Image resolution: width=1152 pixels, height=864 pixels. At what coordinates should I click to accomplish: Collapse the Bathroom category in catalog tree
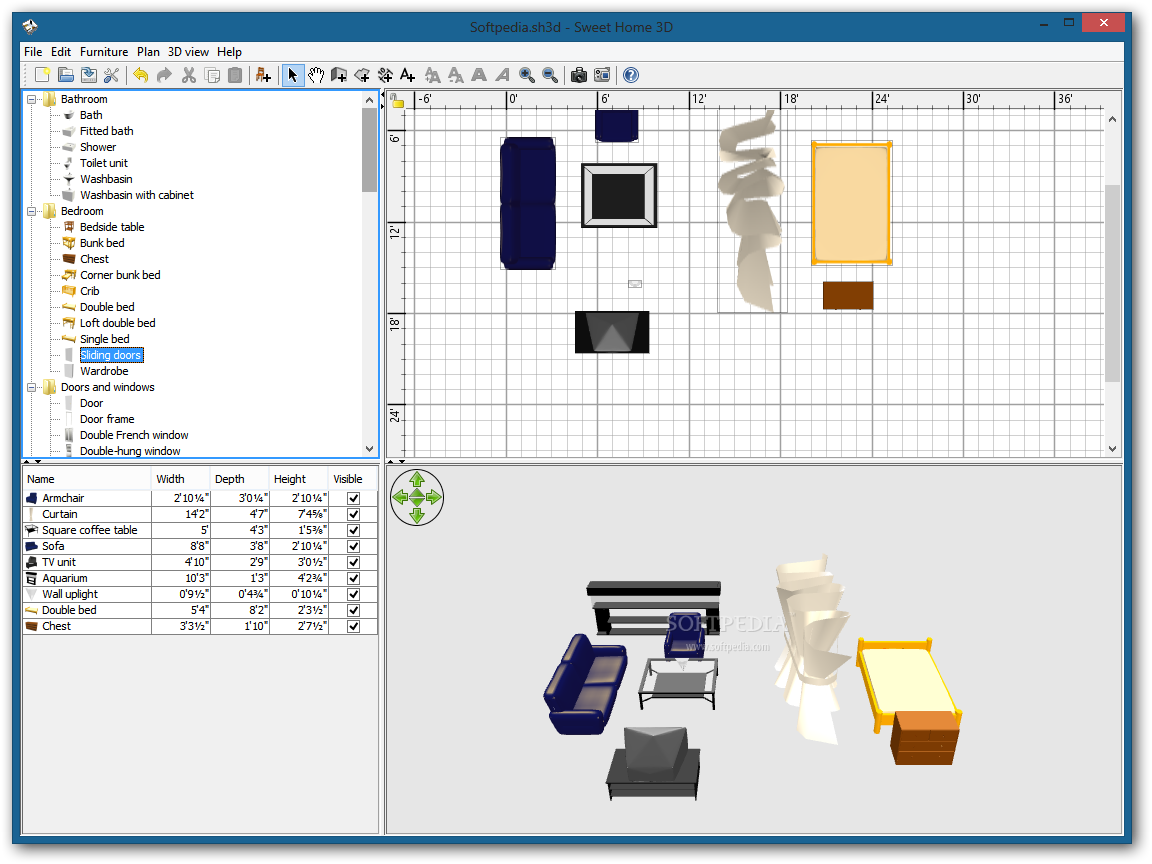[32, 99]
